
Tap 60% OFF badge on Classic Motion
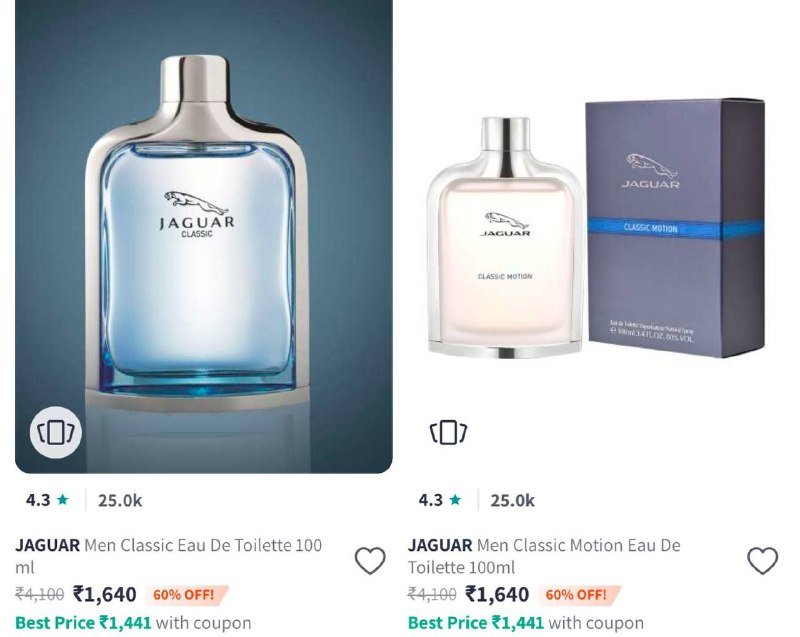pyautogui.click(x=579, y=595)
